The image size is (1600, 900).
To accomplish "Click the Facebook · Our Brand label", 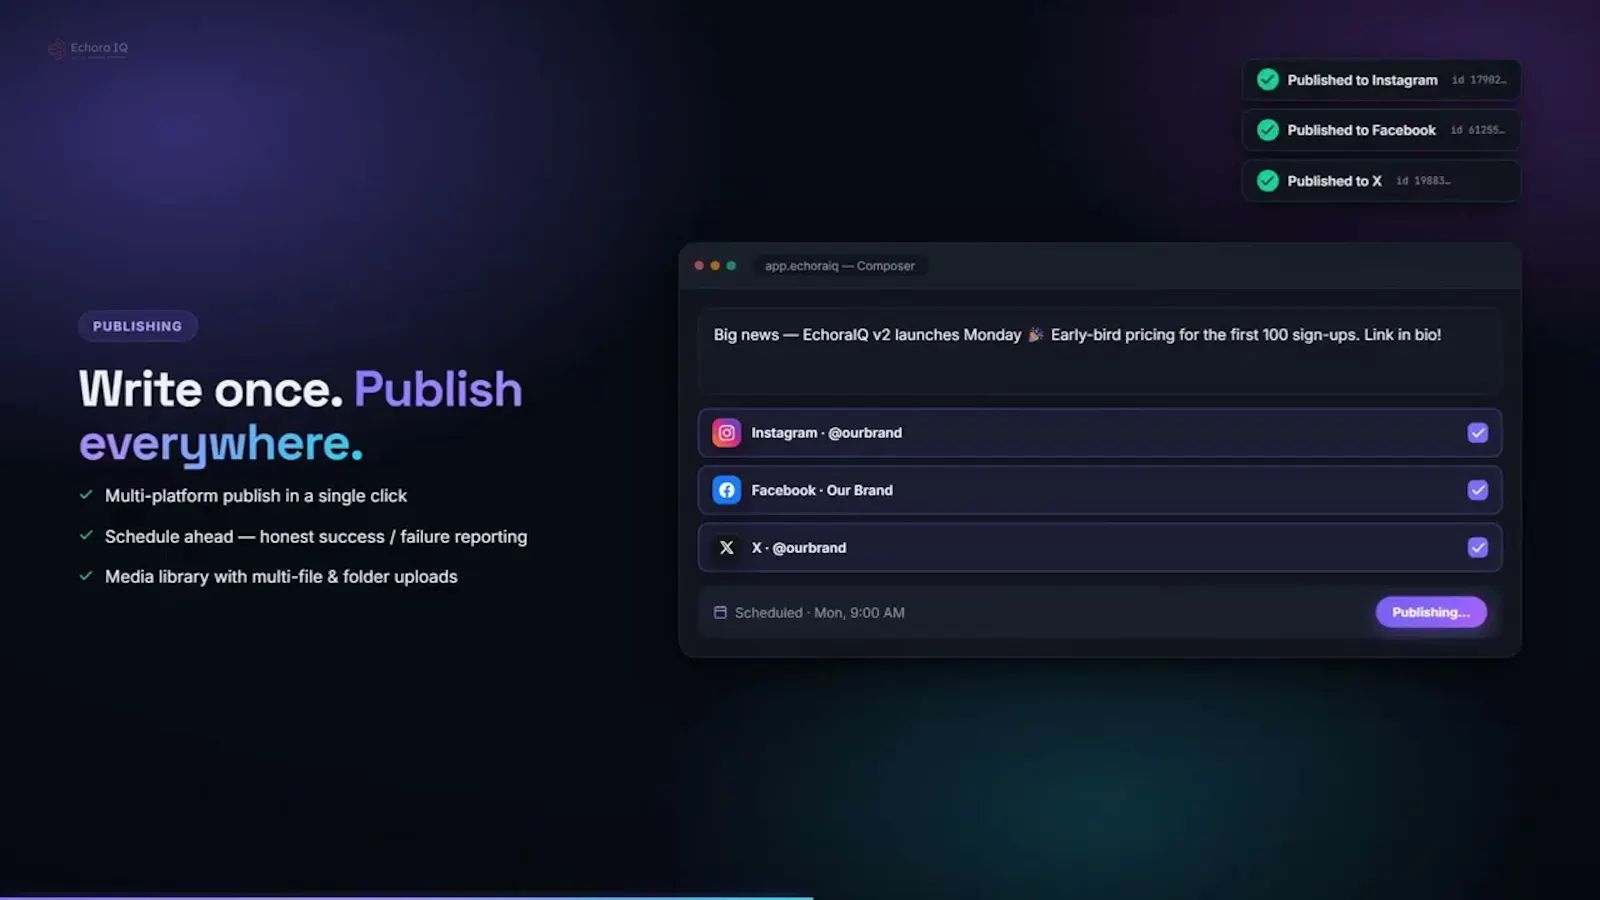I will click(x=822, y=490).
